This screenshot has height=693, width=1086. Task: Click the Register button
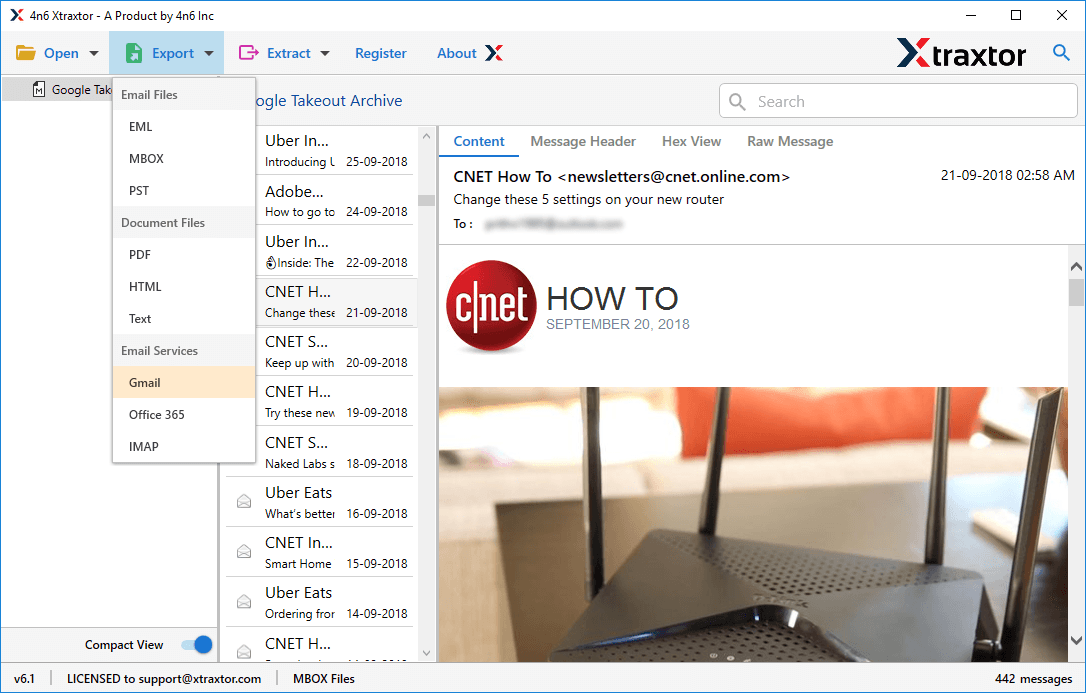[x=381, y=53]
